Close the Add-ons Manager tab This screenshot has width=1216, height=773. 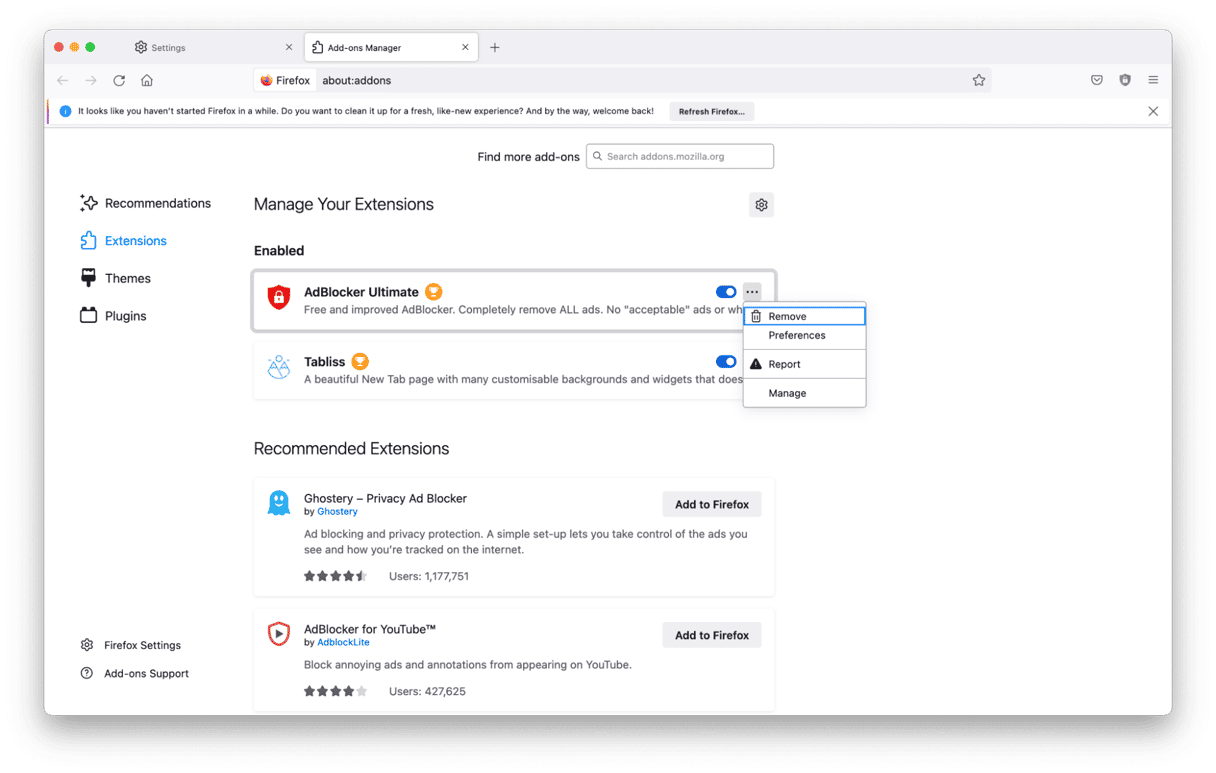(x=466, y=47)
